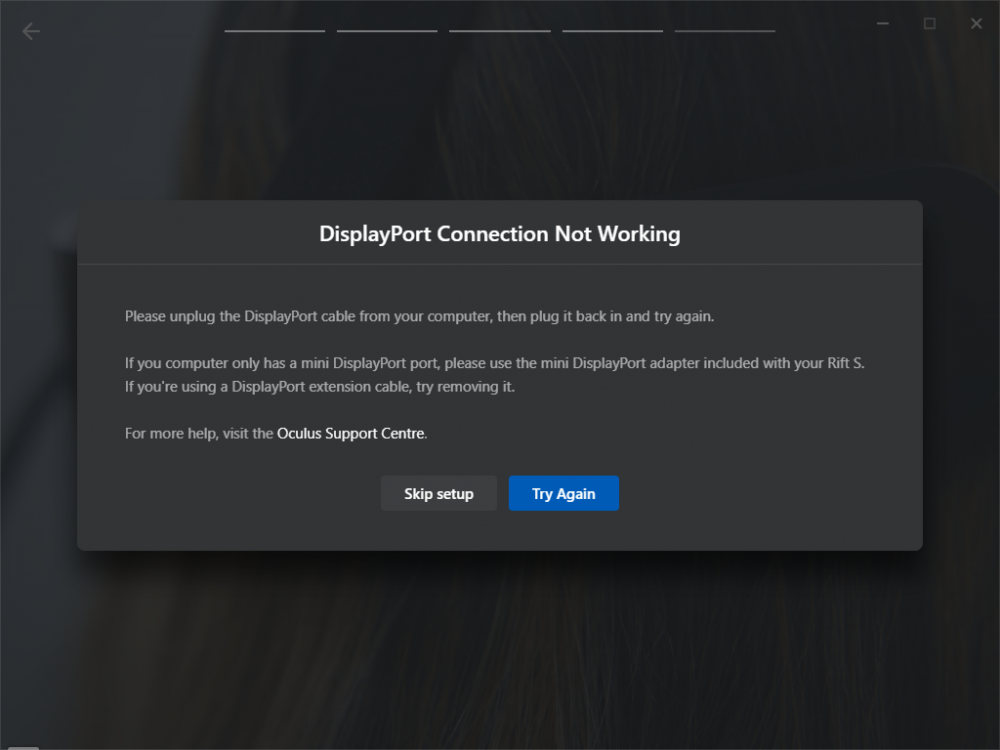This screenshot has height=750, width=1000.
Task: Click the DisplayPort Connection Not Working title
Action: (x=500, y=234)
